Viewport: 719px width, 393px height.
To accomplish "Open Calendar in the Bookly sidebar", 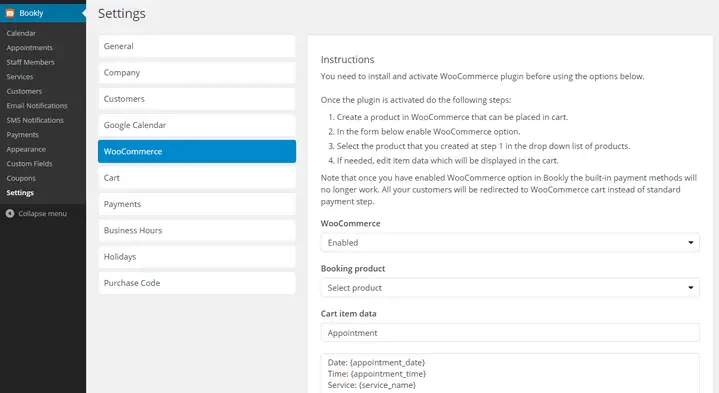I will pyautogui.click(x=21, y=33).
